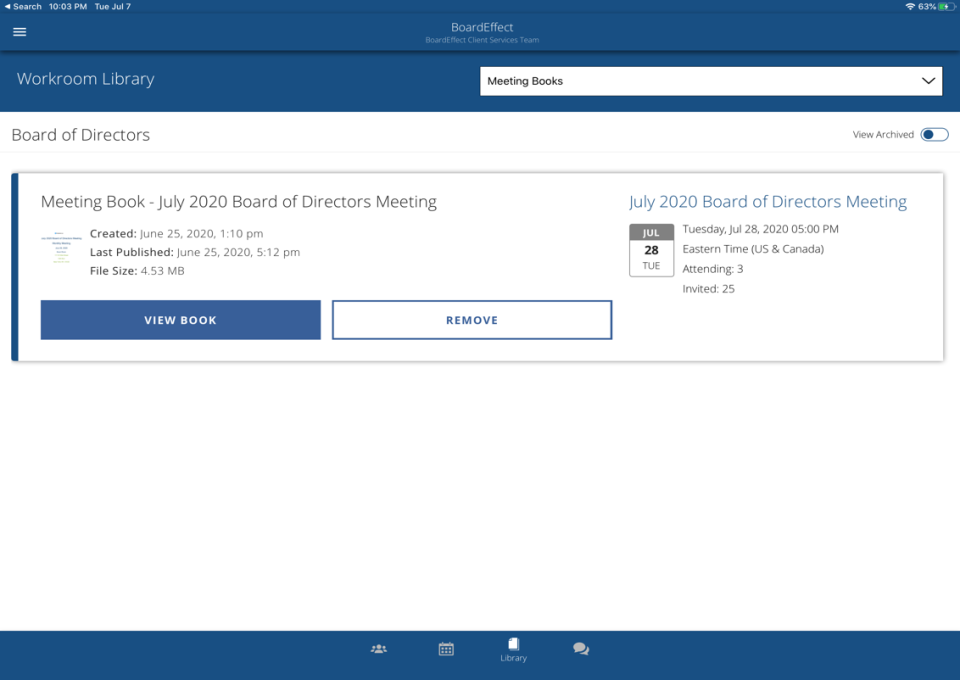Open July 2020 Board of Directors Meeting link
The image size is (960, 680).
coord(768,201)
